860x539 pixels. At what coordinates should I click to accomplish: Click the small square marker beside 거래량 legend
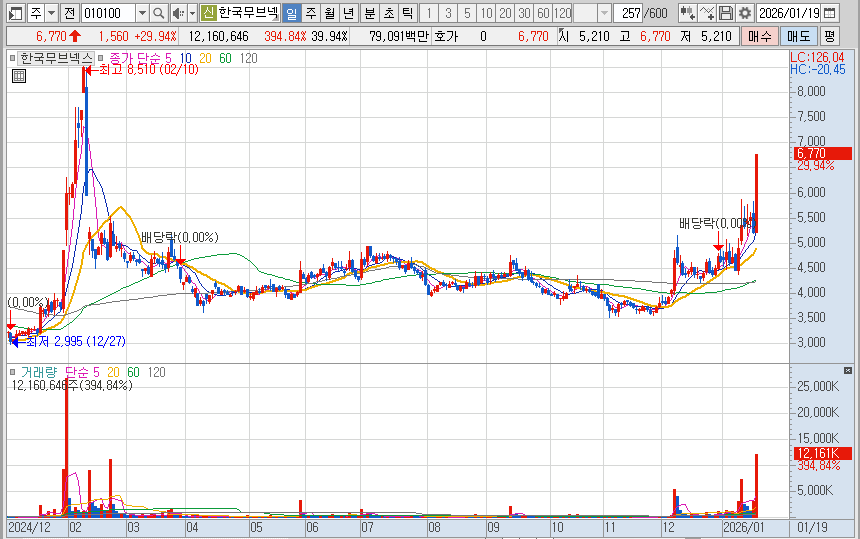13,372
